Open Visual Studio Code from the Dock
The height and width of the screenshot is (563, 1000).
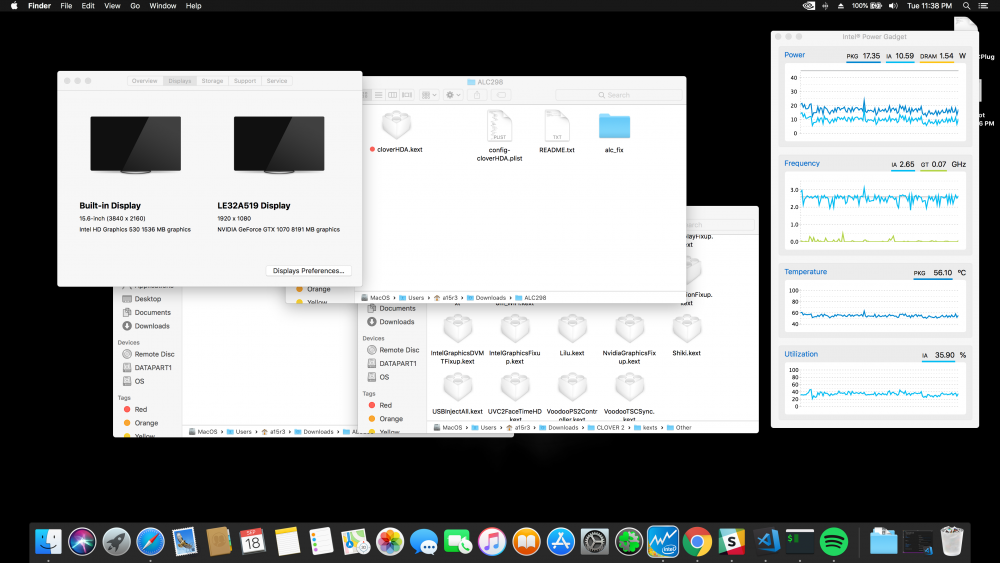click(766, 542)
